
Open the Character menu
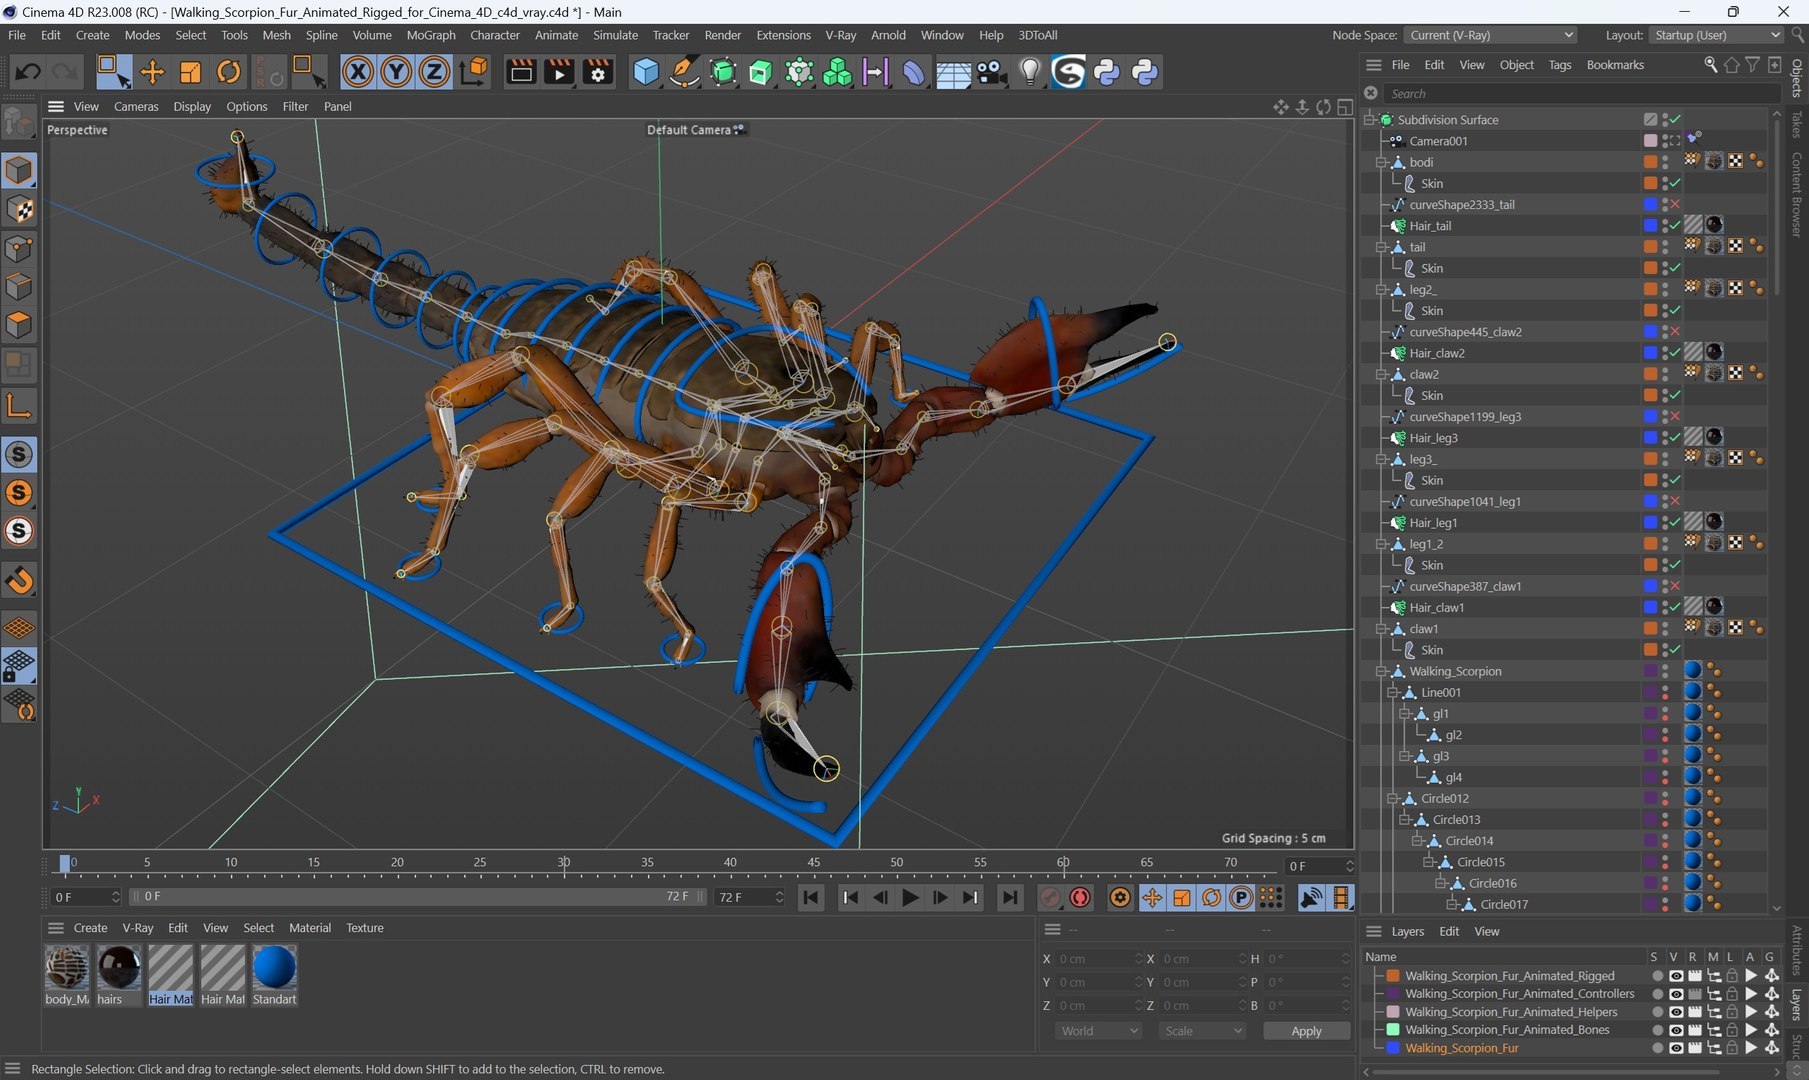click(x=495, y=35)
